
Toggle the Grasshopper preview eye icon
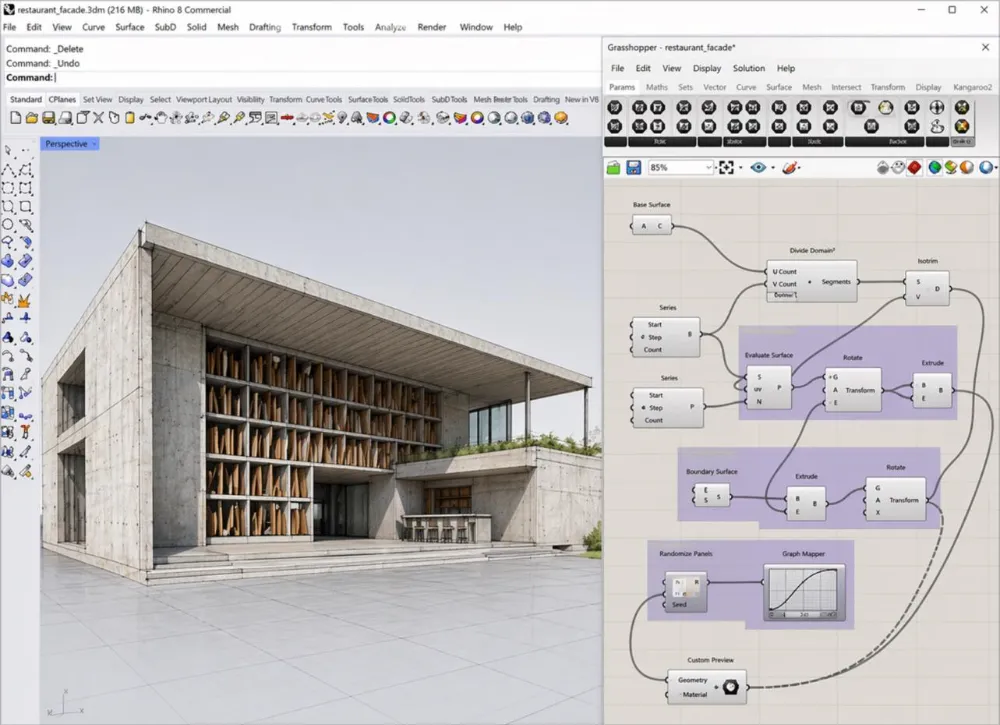[758, 168]
